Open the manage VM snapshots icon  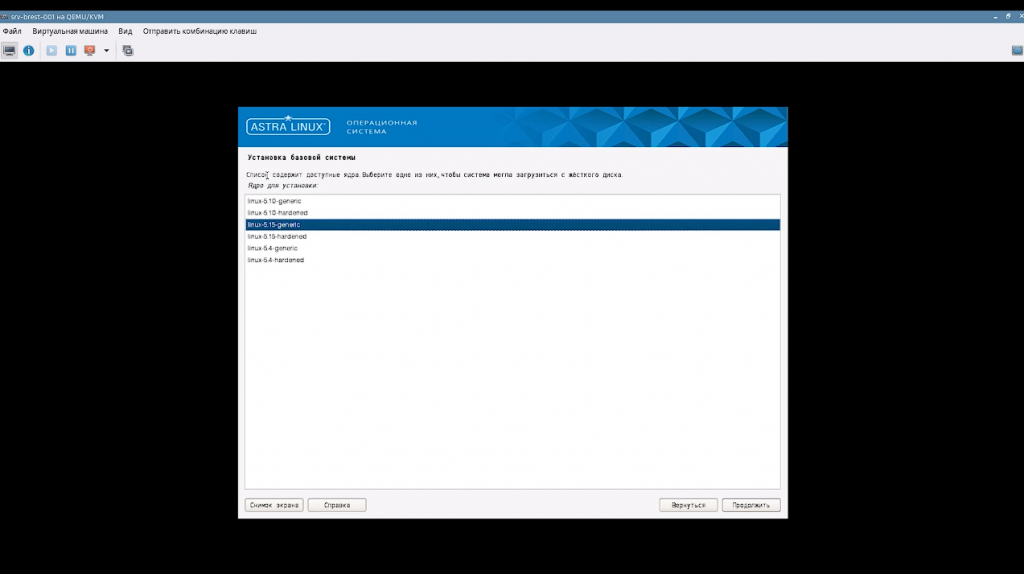point(128,50)
